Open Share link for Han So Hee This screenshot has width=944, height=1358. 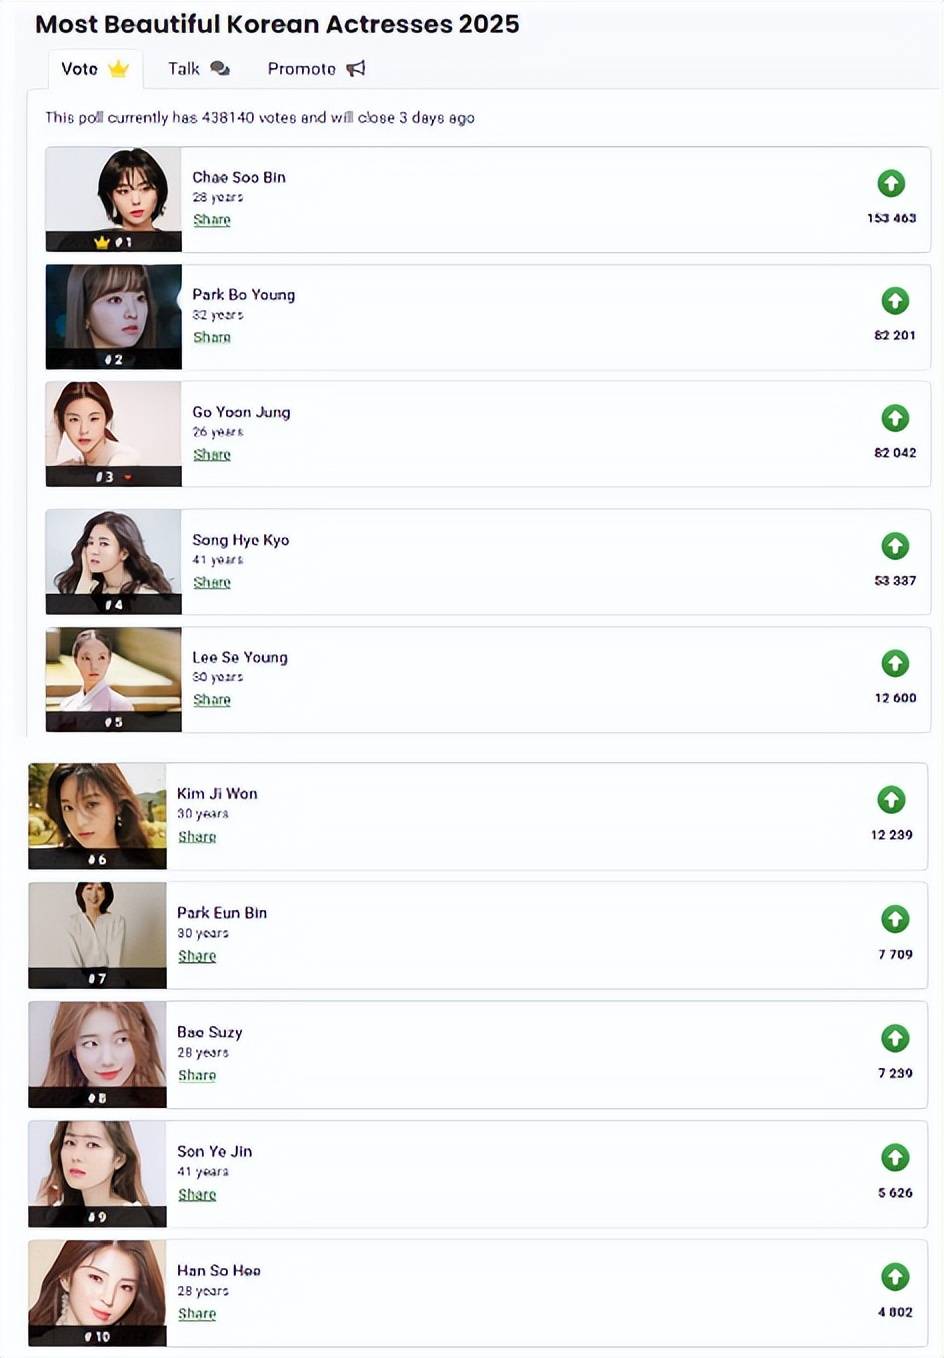coord(197,1314)
